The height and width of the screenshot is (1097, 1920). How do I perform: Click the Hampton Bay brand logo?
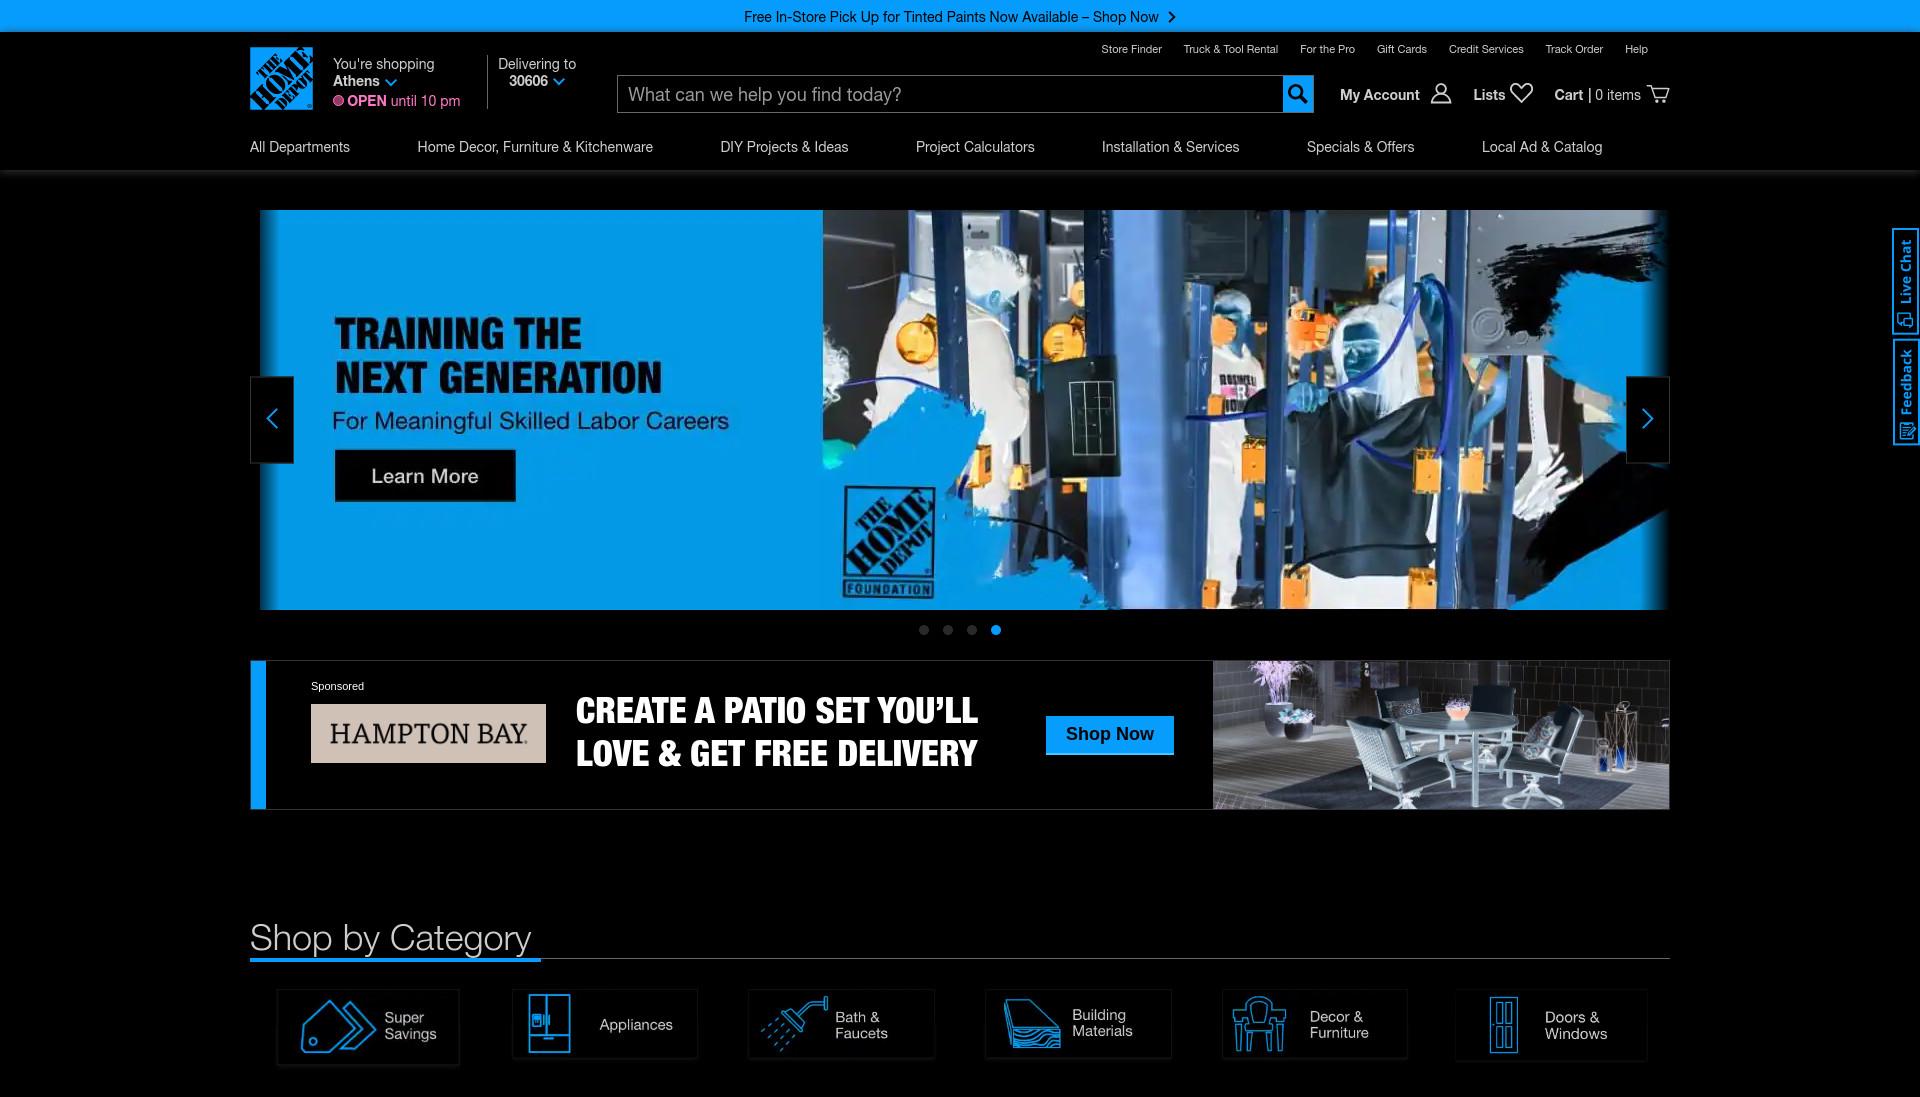(428, 733)
